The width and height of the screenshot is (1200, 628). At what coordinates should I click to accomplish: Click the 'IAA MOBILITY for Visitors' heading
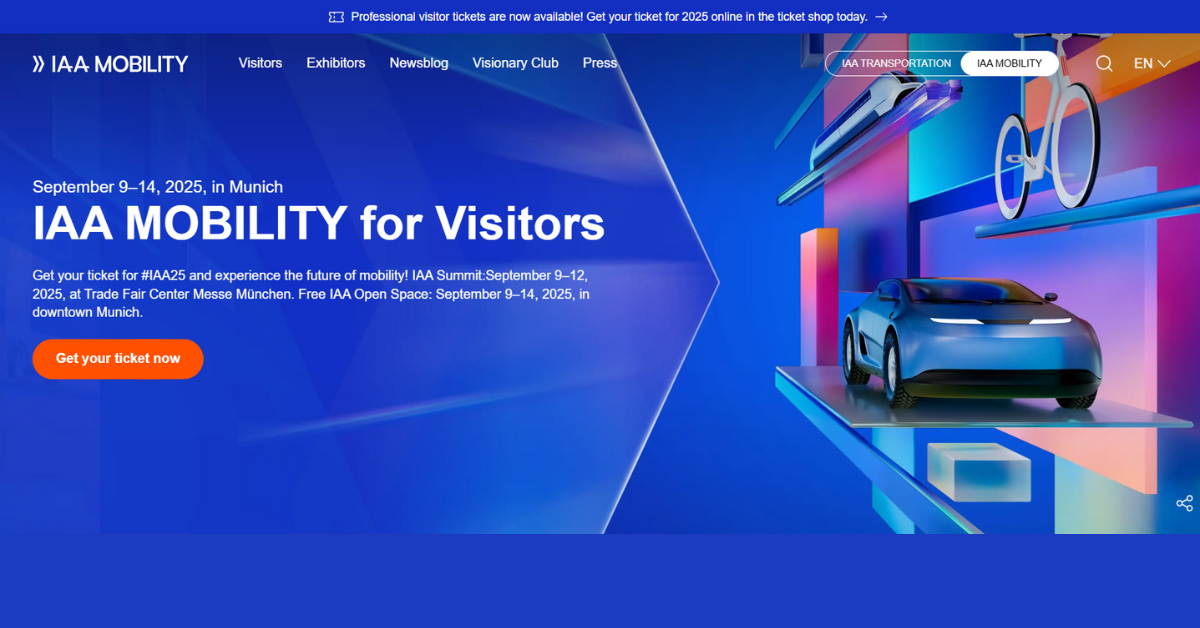319,223
